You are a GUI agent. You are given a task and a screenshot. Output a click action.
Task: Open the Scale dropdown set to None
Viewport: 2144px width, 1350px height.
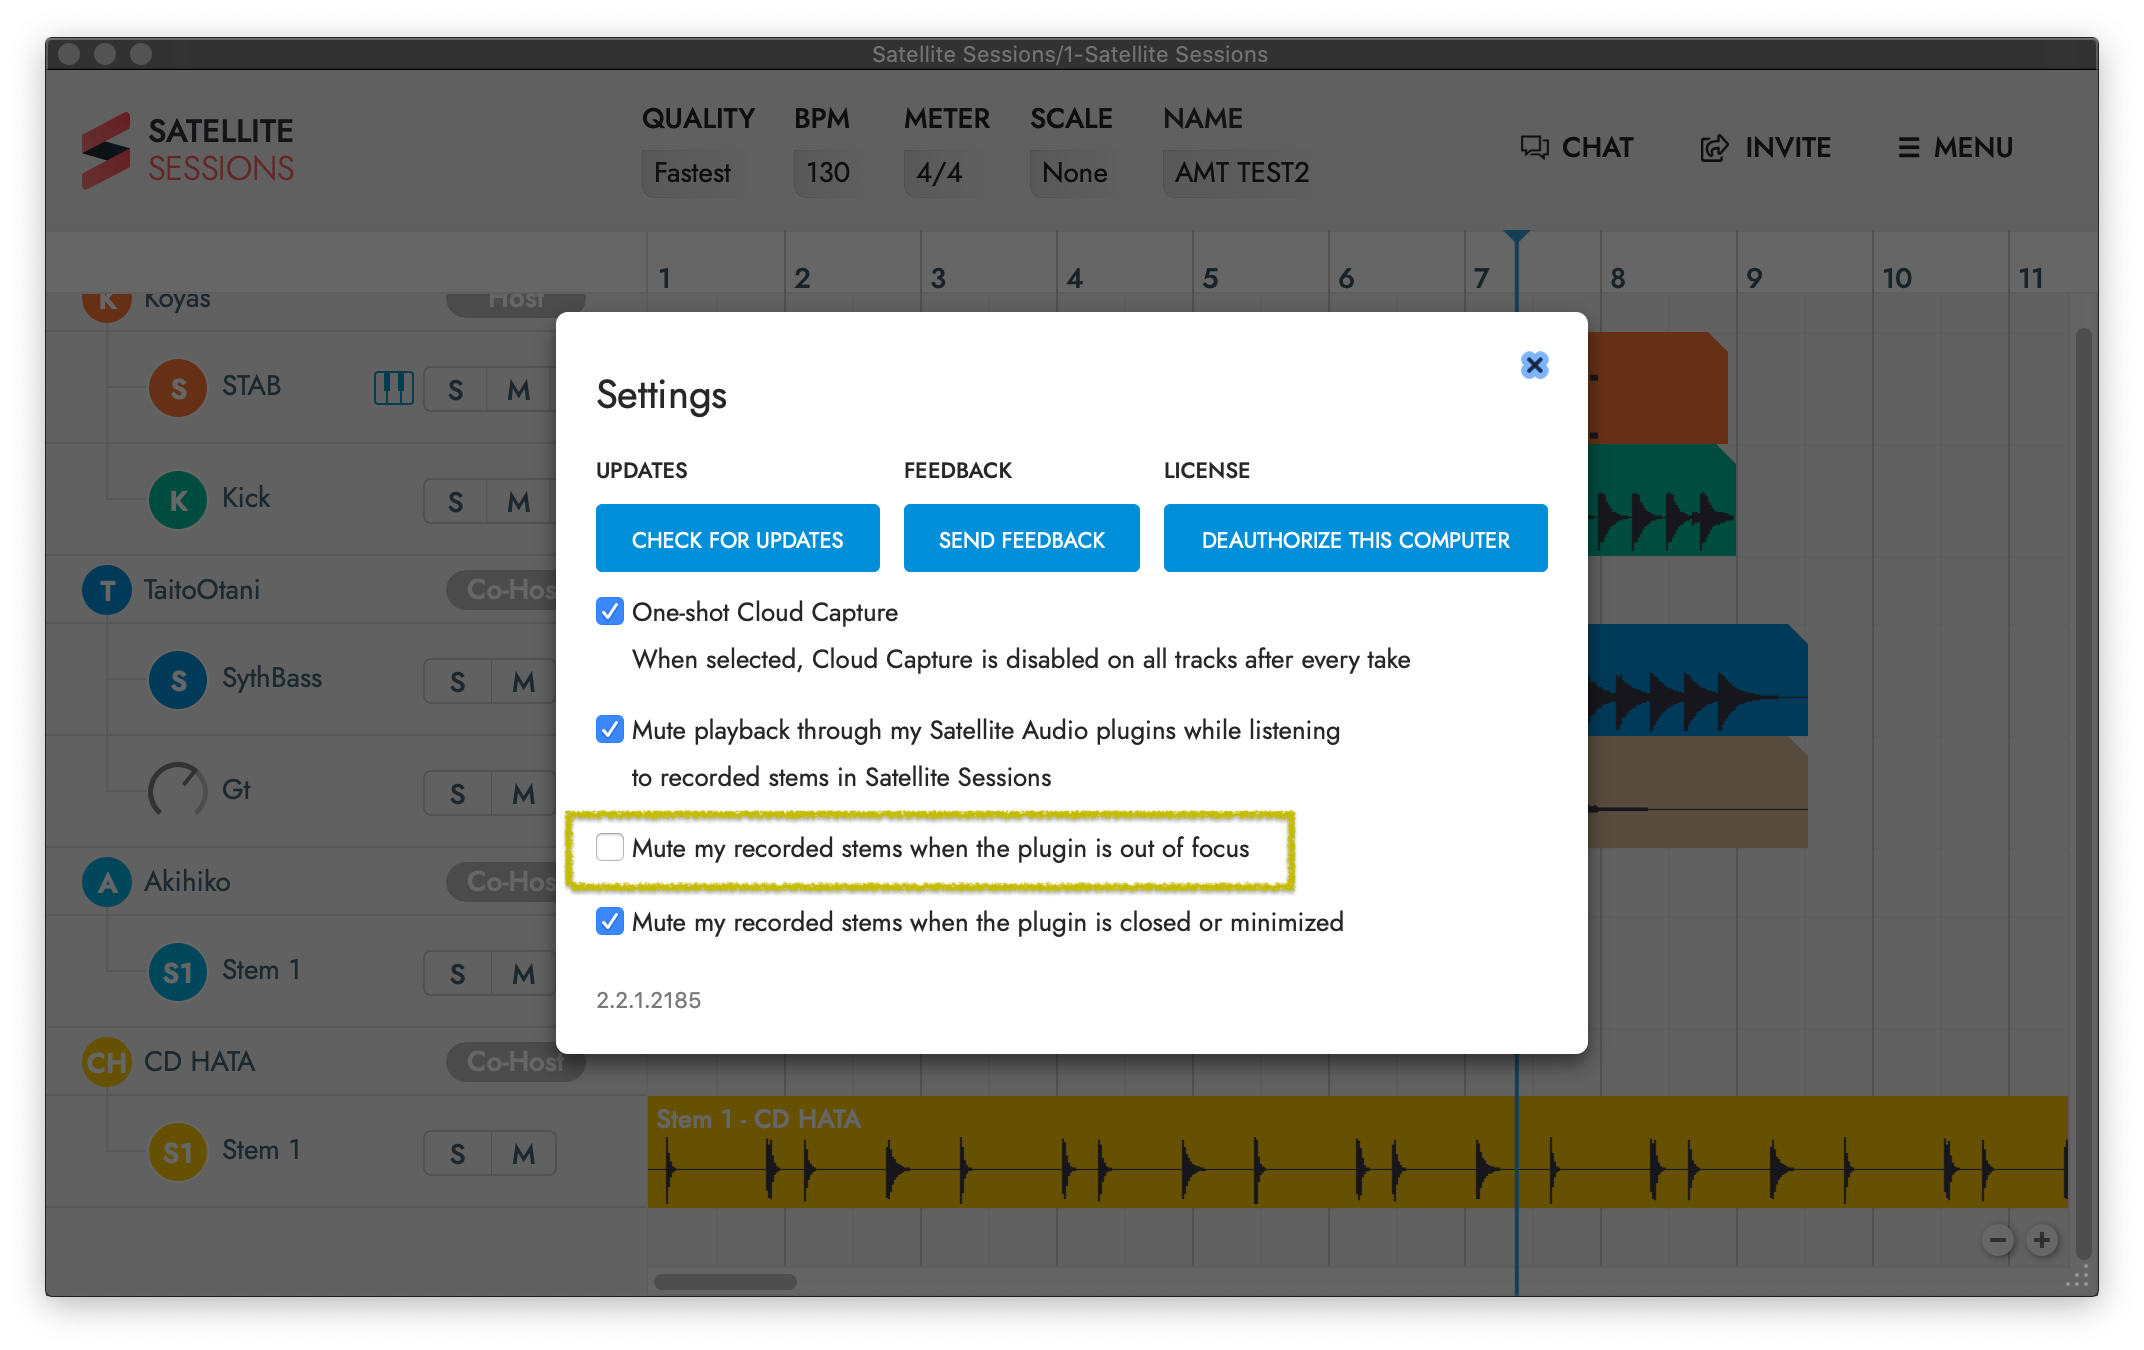[x=1075, y=173]
